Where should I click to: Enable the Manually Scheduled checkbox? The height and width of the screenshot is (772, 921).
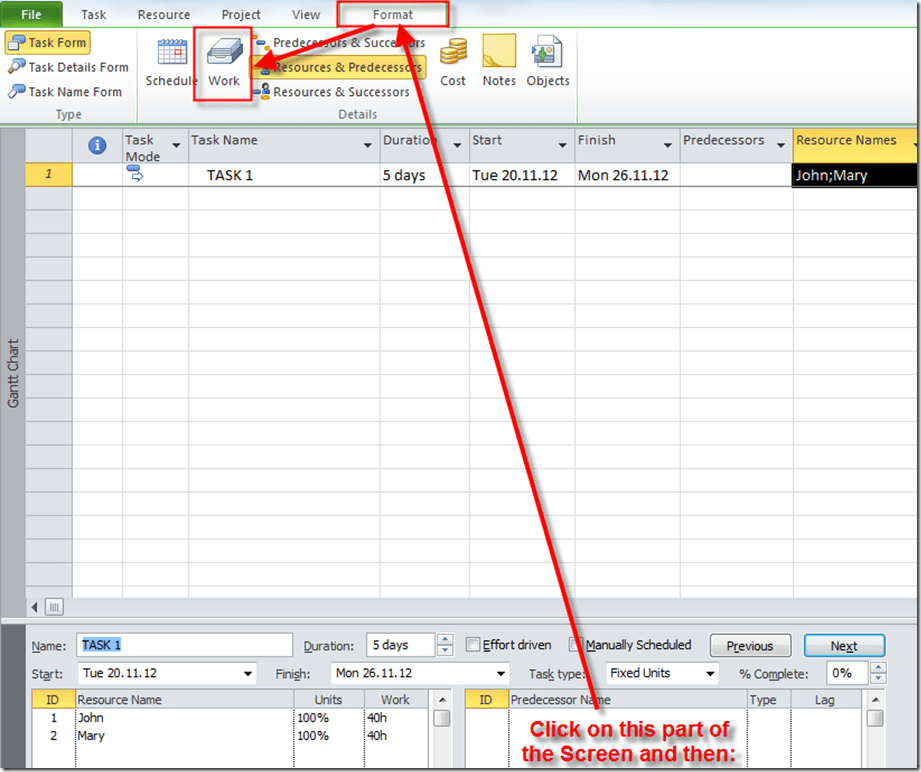tap(576, 645)
